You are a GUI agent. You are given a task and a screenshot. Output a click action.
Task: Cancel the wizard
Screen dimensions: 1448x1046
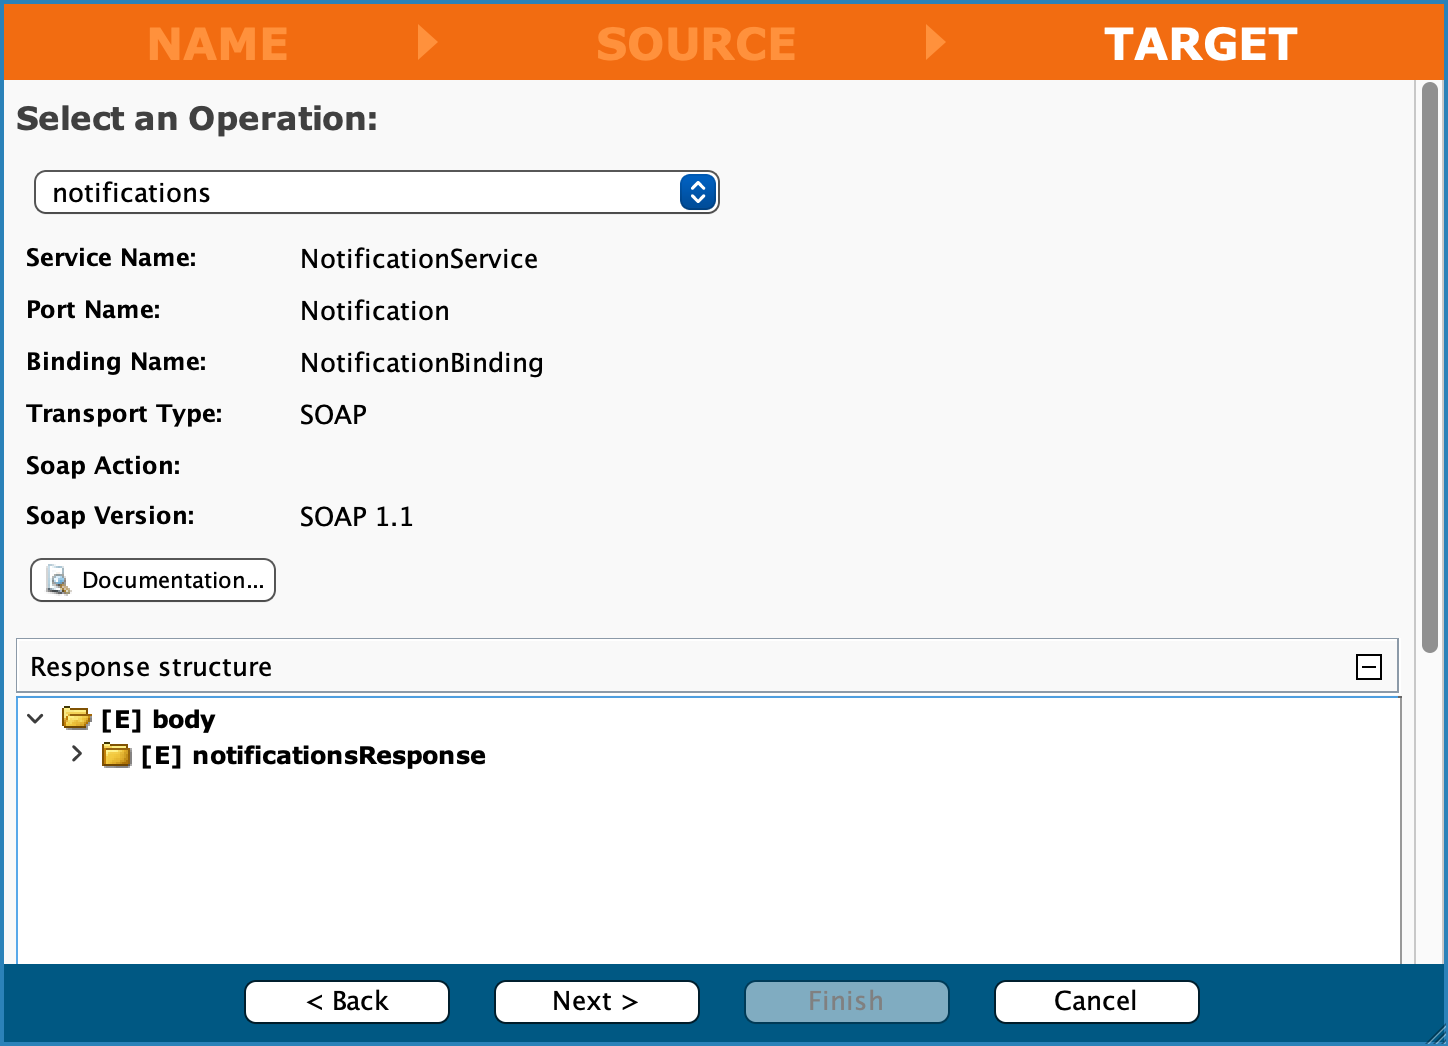(x=1096, y=1001)
